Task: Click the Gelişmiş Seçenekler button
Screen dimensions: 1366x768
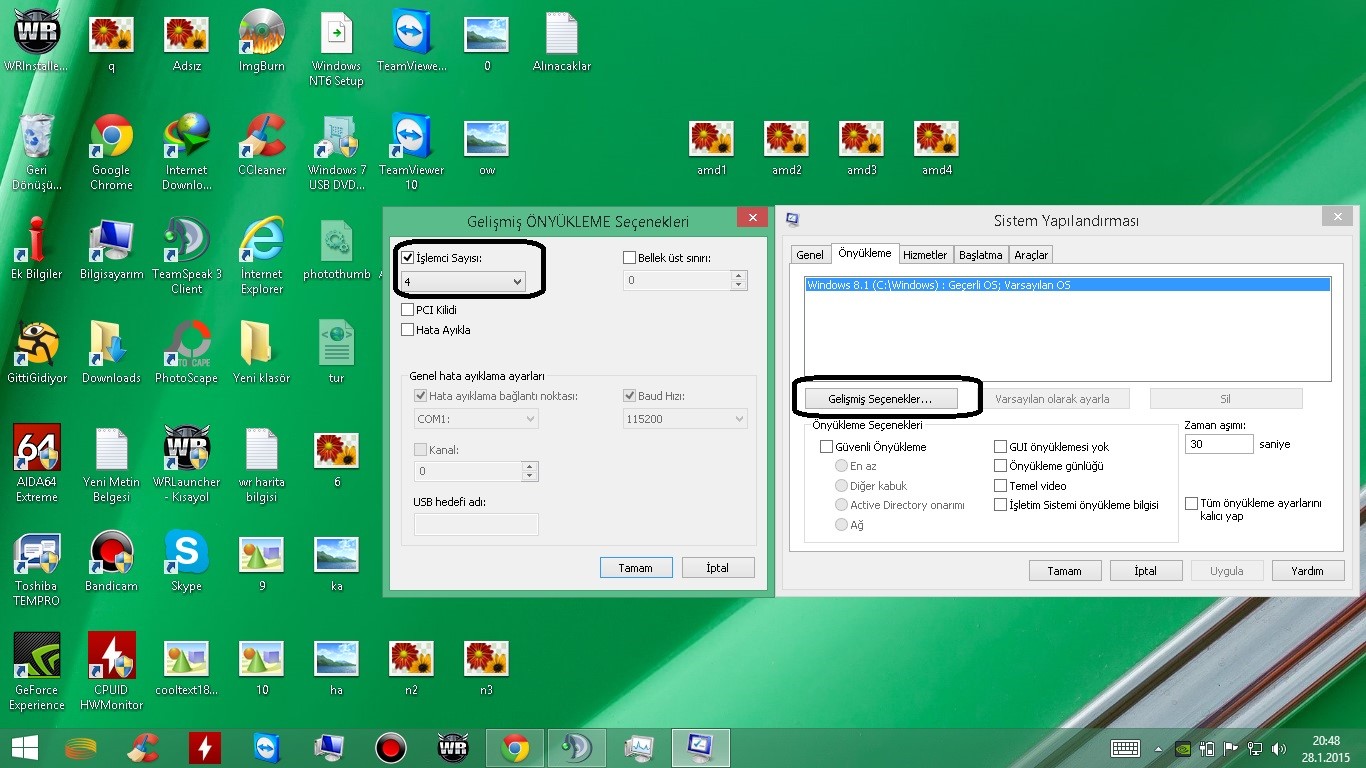Action: coord(880,399)
